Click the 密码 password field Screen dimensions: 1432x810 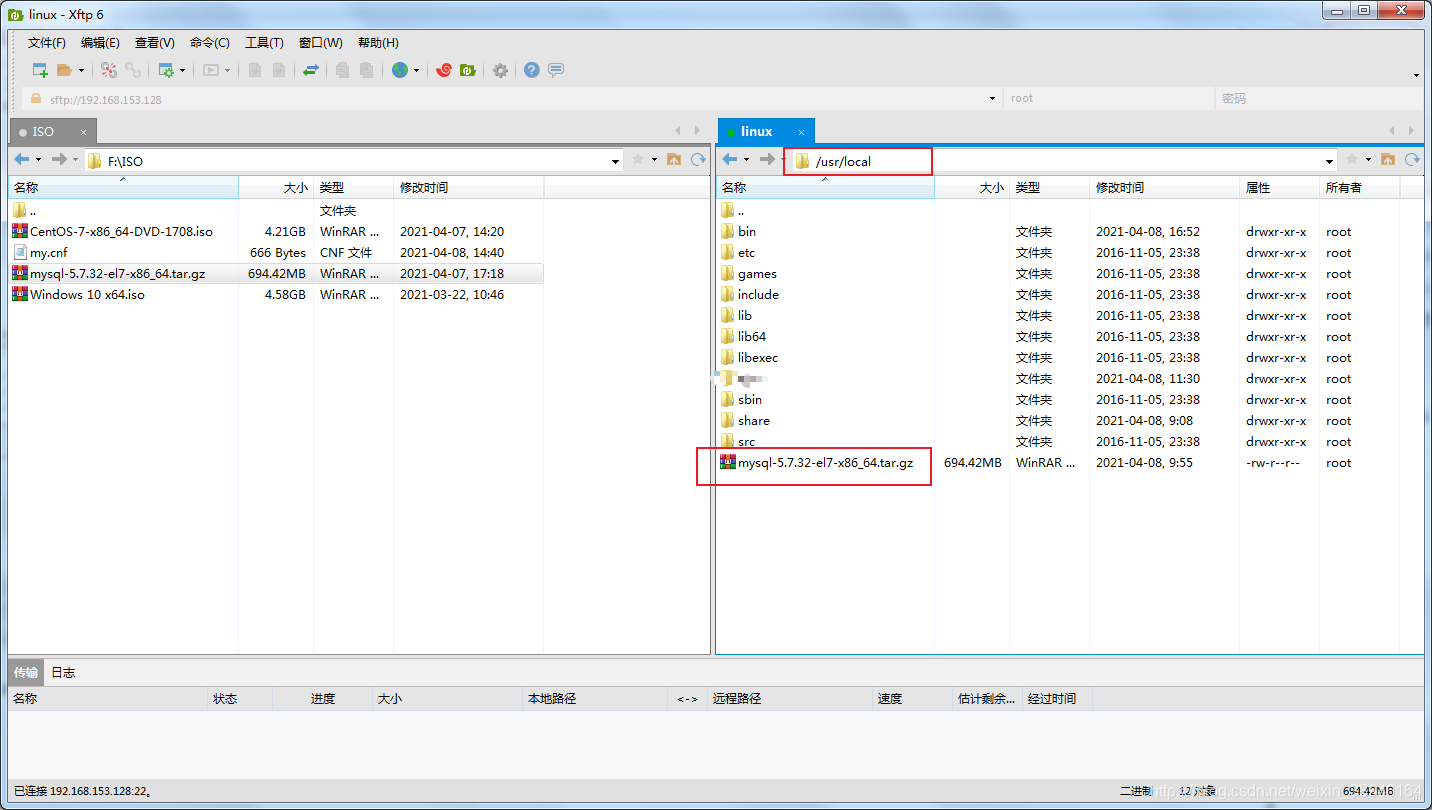coord(1318,99)
